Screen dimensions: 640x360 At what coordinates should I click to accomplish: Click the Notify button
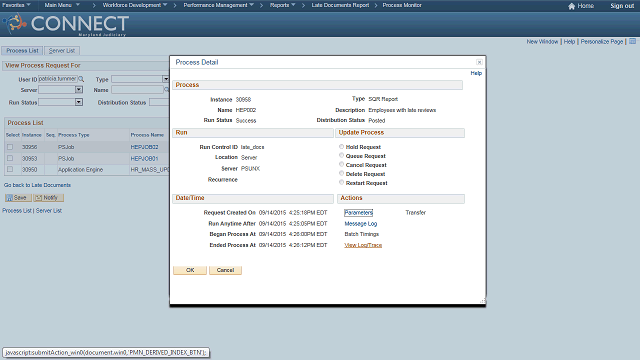tap(48, 198)
